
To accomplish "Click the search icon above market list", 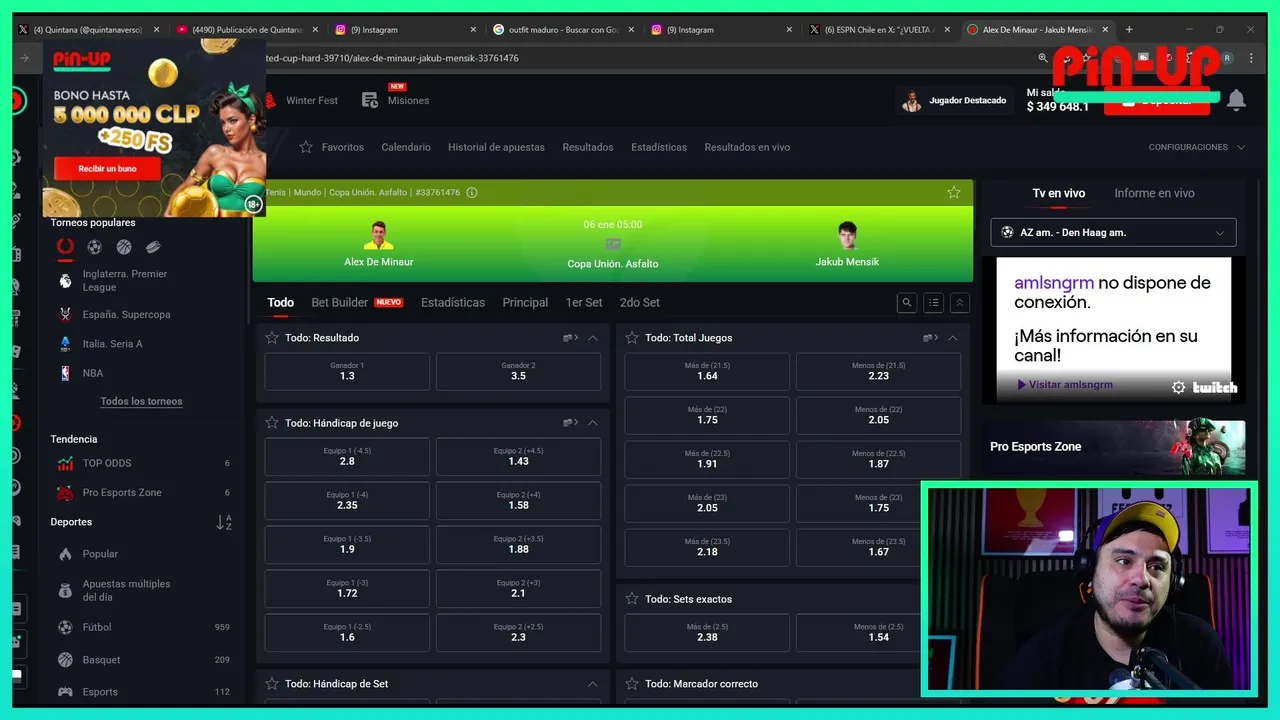I will pos(907,303).
